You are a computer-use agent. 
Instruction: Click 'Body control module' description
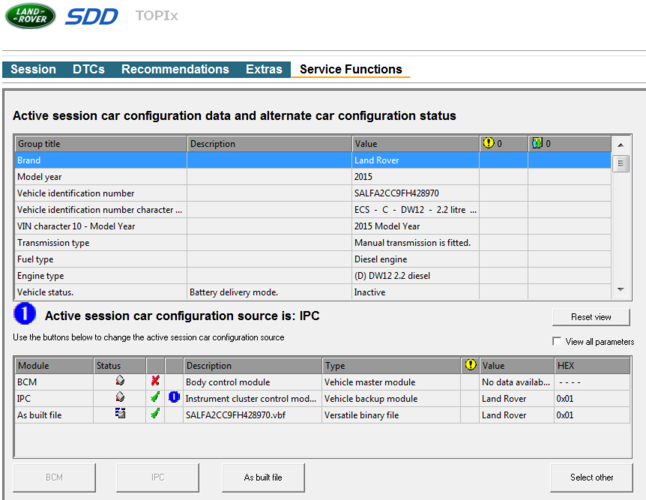[228, 382]
